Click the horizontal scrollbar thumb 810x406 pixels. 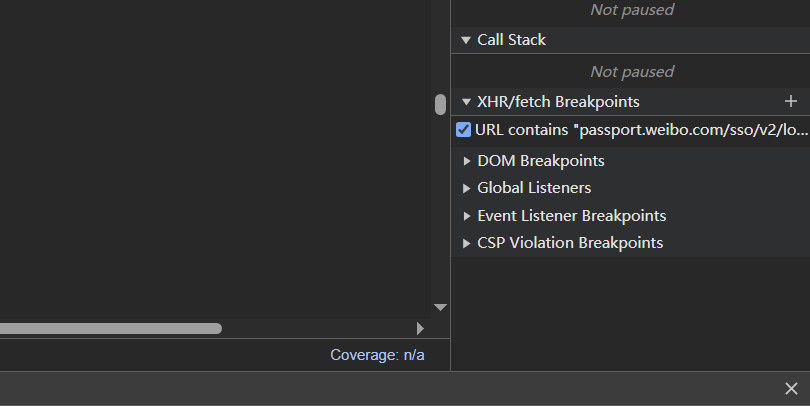click(x=110, y=328)
